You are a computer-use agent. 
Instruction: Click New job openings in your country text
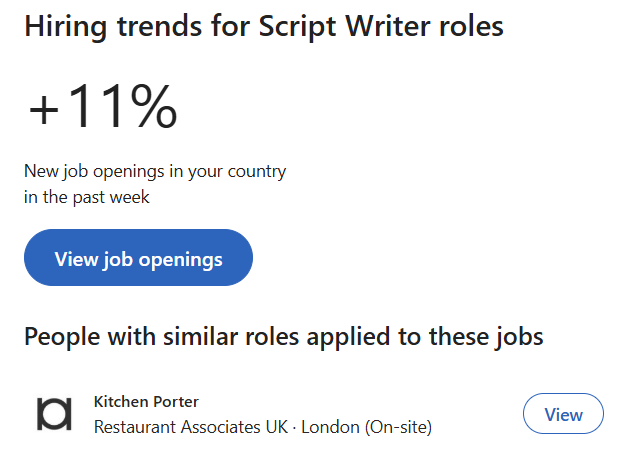pyautogui.click(x=155, y=171)
